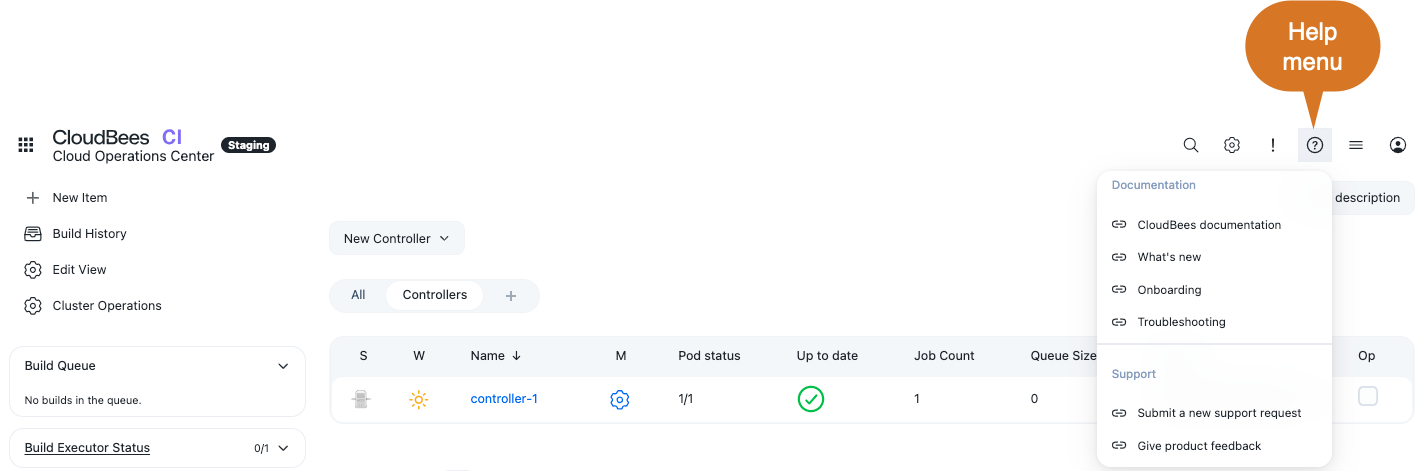
Task: Click the M column header
Action: tap(621, 355)
